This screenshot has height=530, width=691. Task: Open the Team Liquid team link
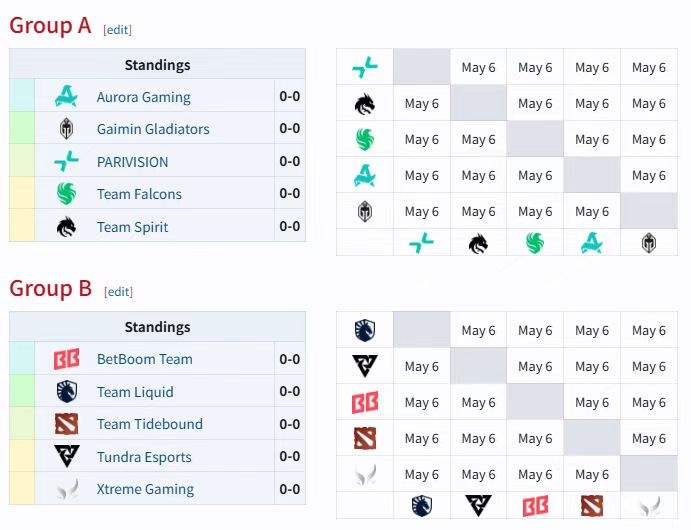(x=135, y=392)
